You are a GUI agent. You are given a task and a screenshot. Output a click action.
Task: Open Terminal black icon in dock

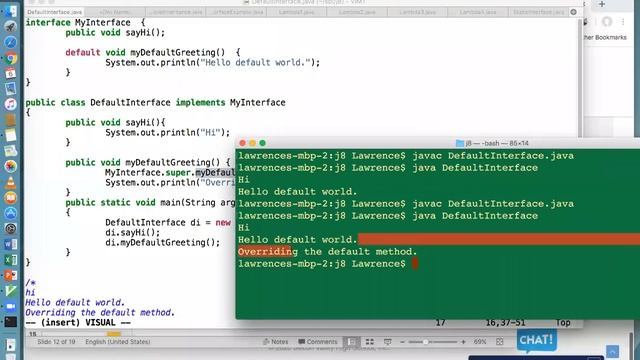coord(11,322)
